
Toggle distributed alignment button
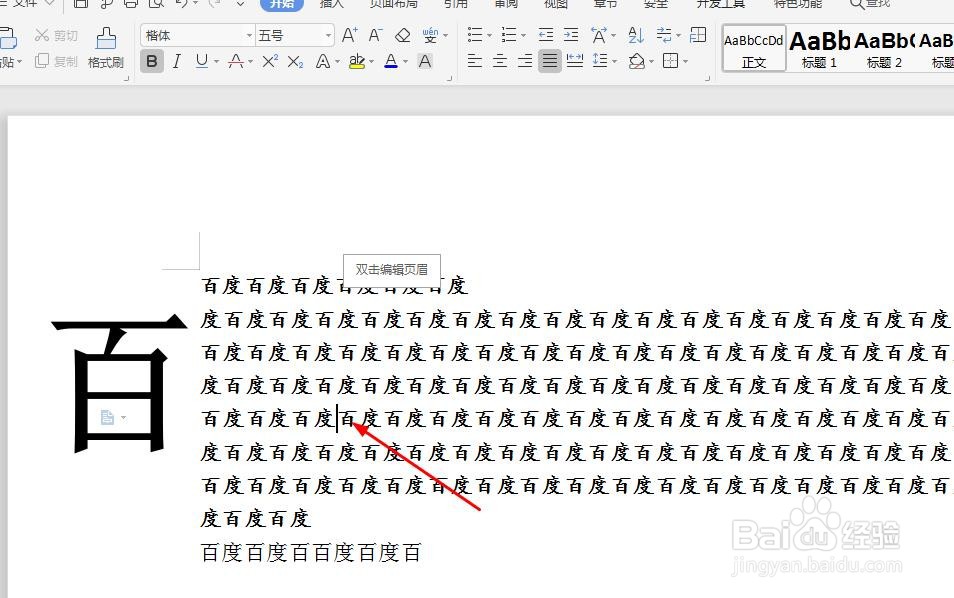click(x=574, y=61)
